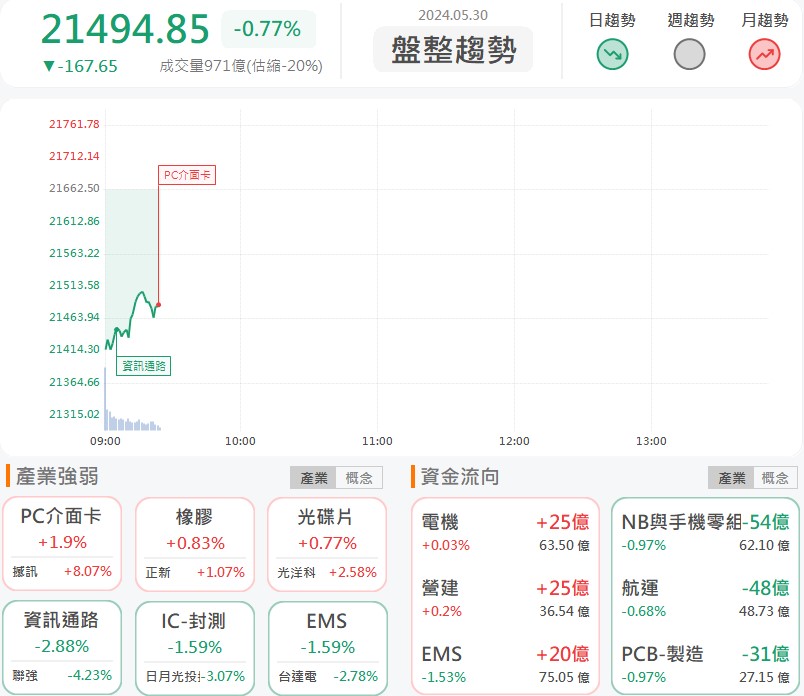
Task: Click the 成交量971億 volume text
Action: tap(241, 66)
